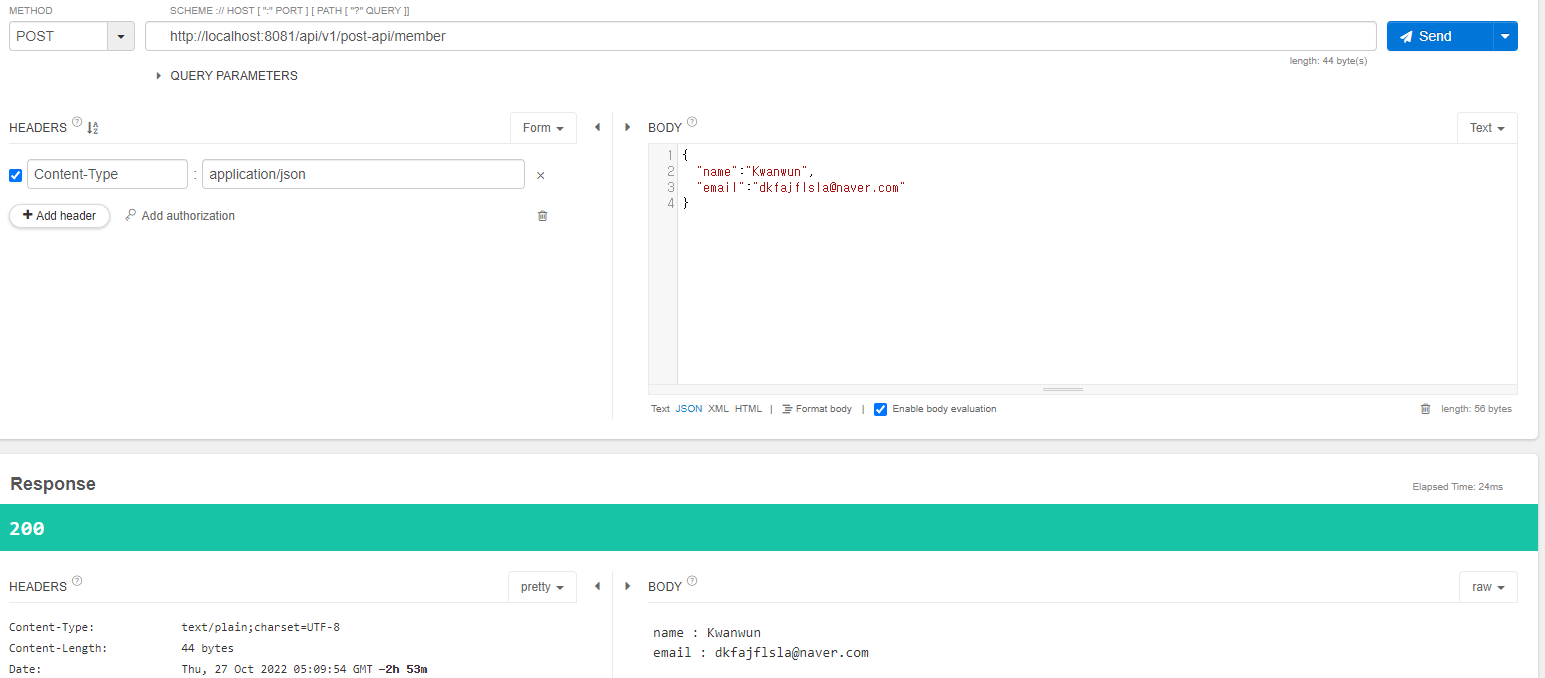Click help icon next to request BODY
The width and height of the screenshot is (1545, 678).
tap(692, 123)
